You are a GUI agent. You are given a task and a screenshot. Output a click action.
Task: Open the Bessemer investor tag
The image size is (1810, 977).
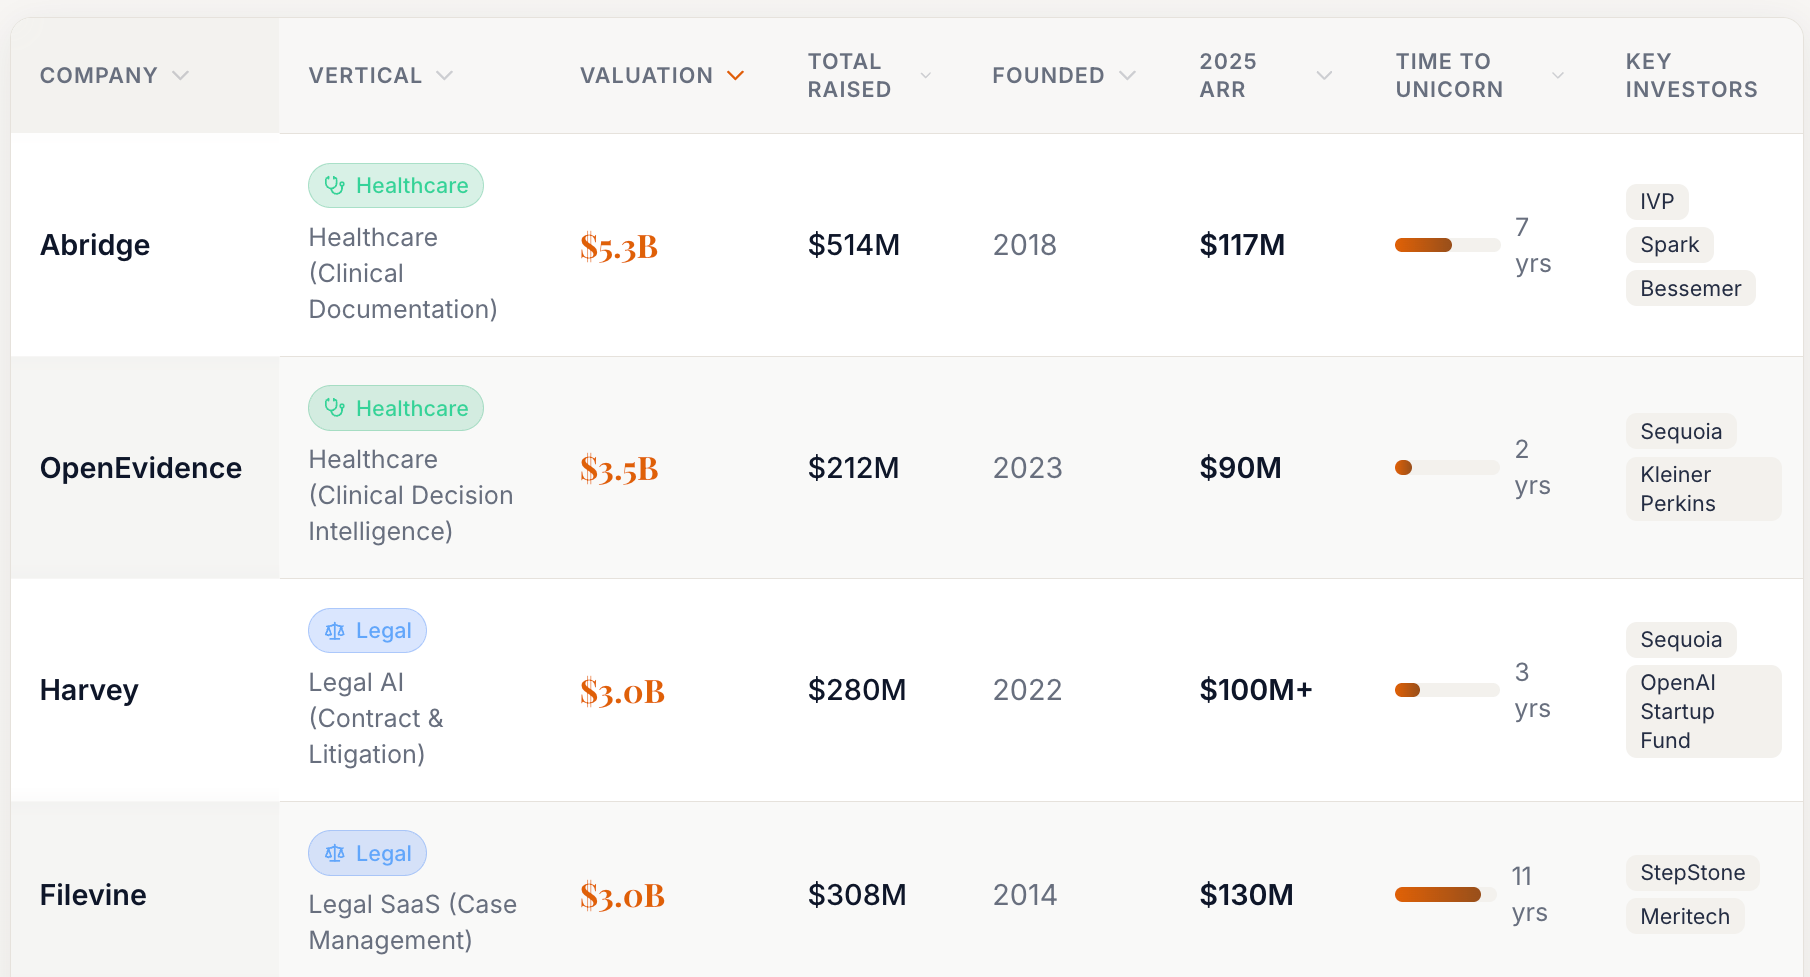(x=1690, y=289)
